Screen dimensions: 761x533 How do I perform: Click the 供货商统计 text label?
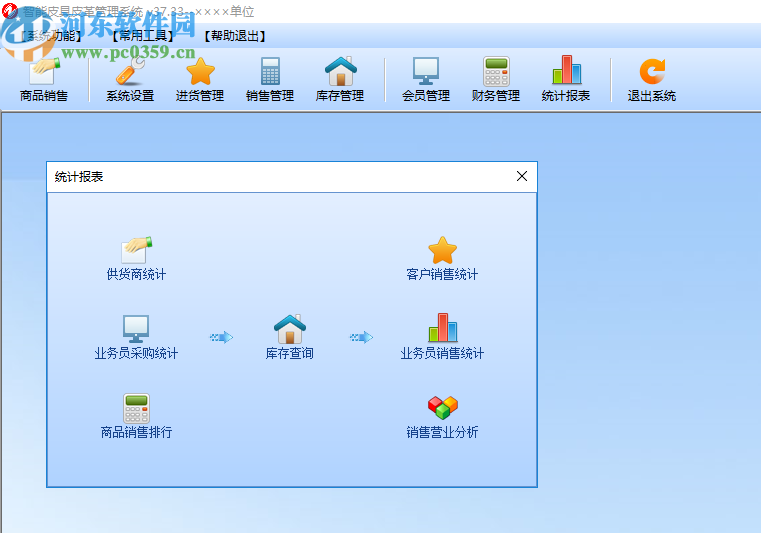coord(136,275)
